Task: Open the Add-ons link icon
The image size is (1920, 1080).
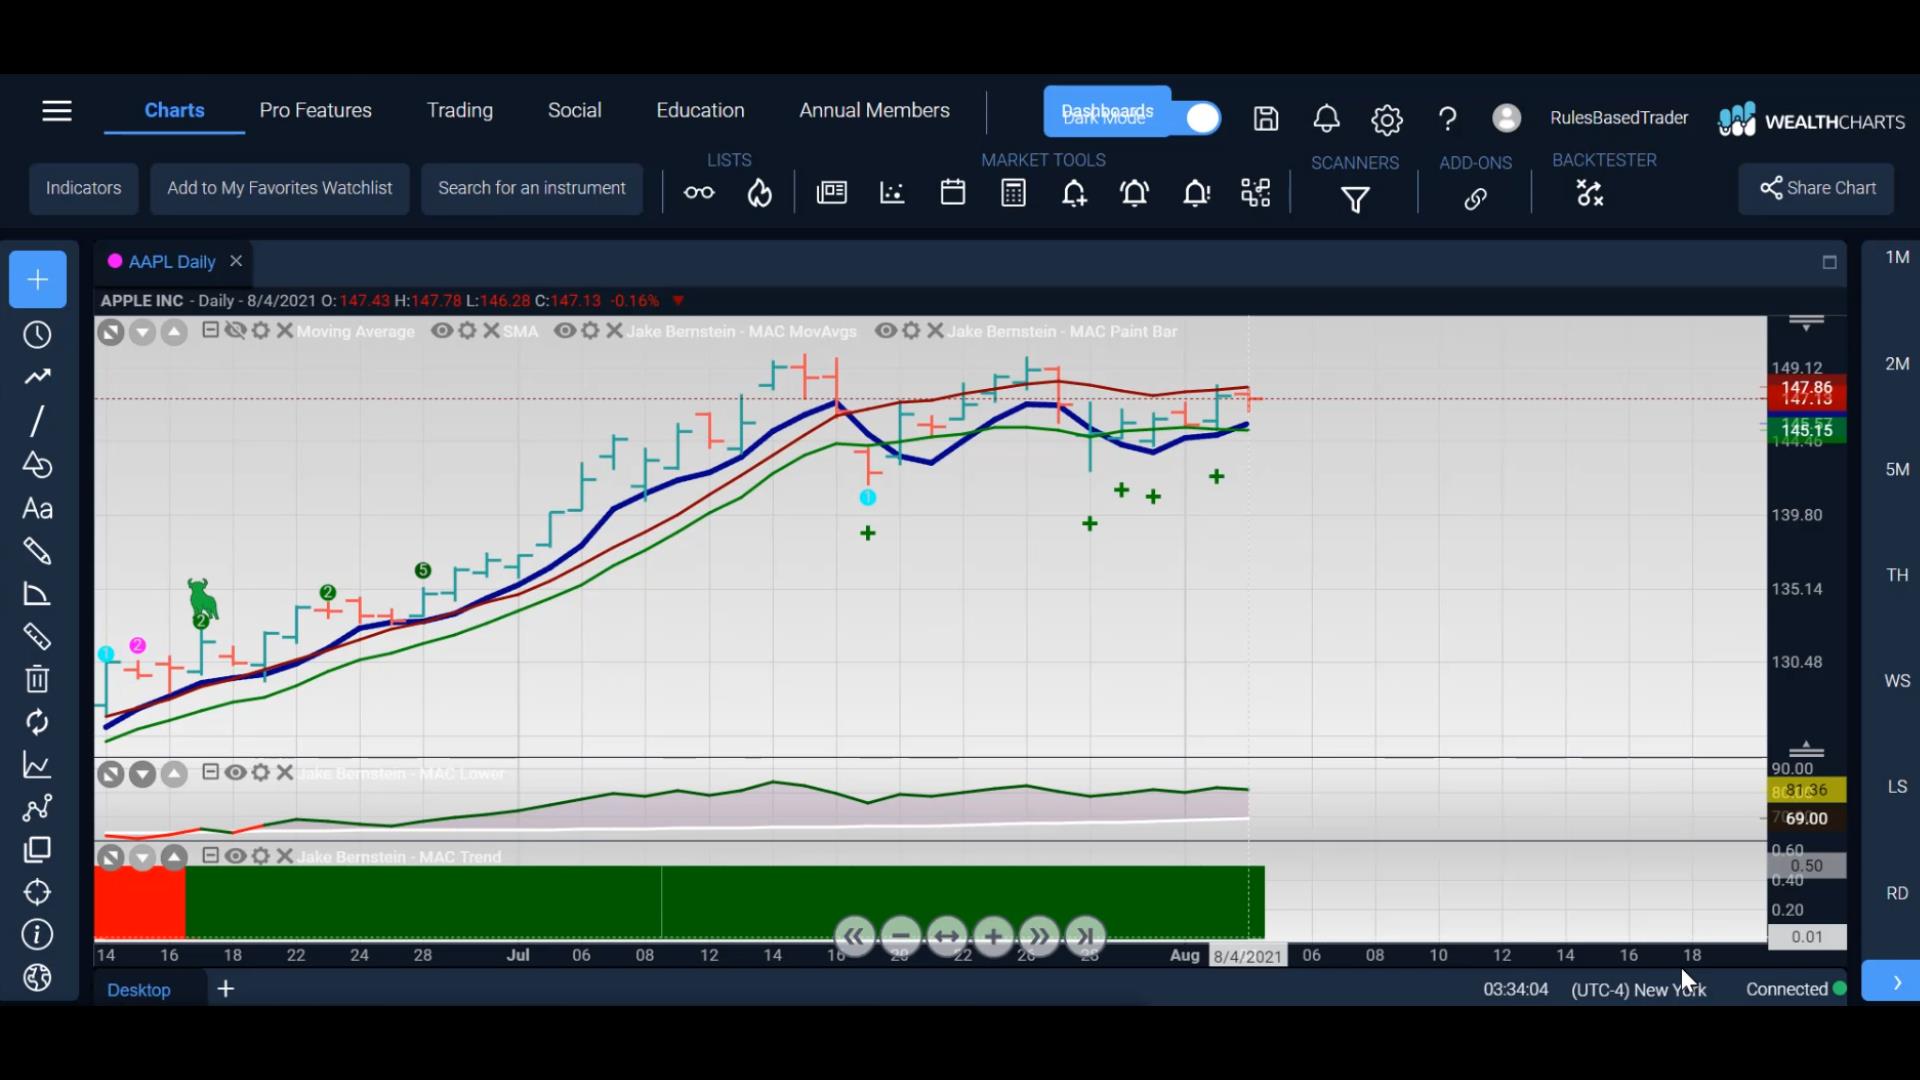Action: click(x=1475, y=199)
